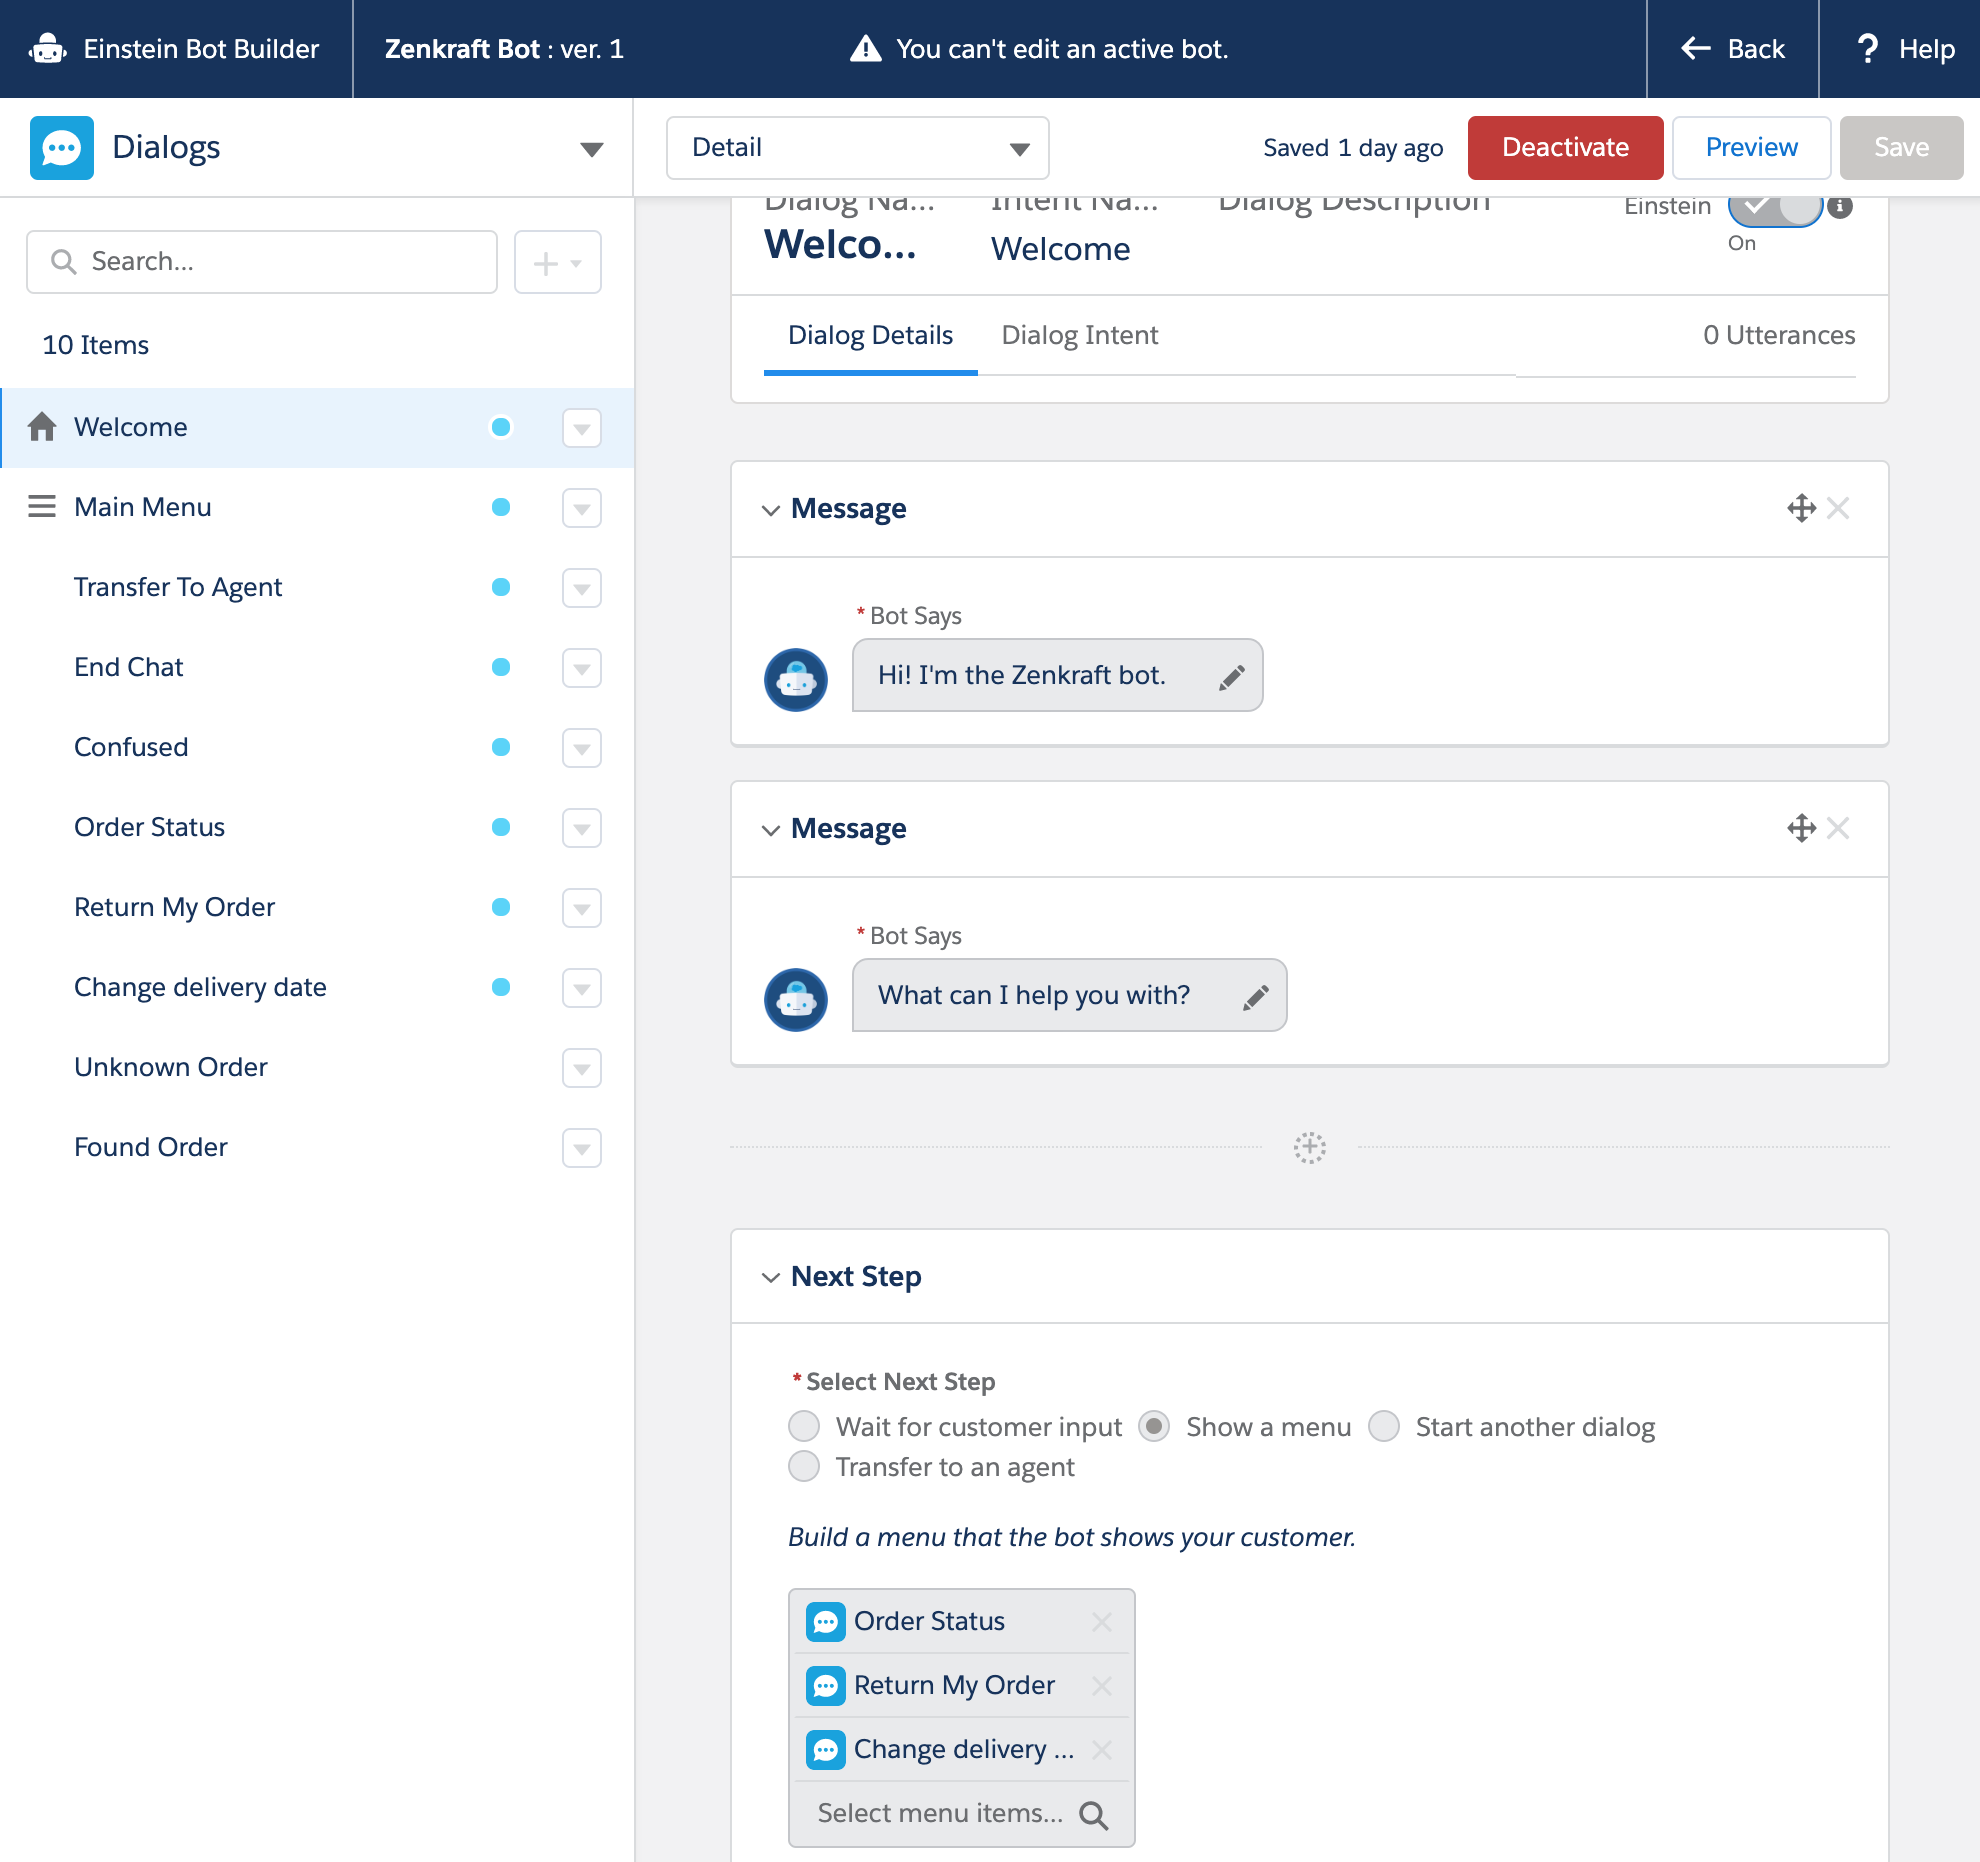Click the Preview button

pos(1751,148)
